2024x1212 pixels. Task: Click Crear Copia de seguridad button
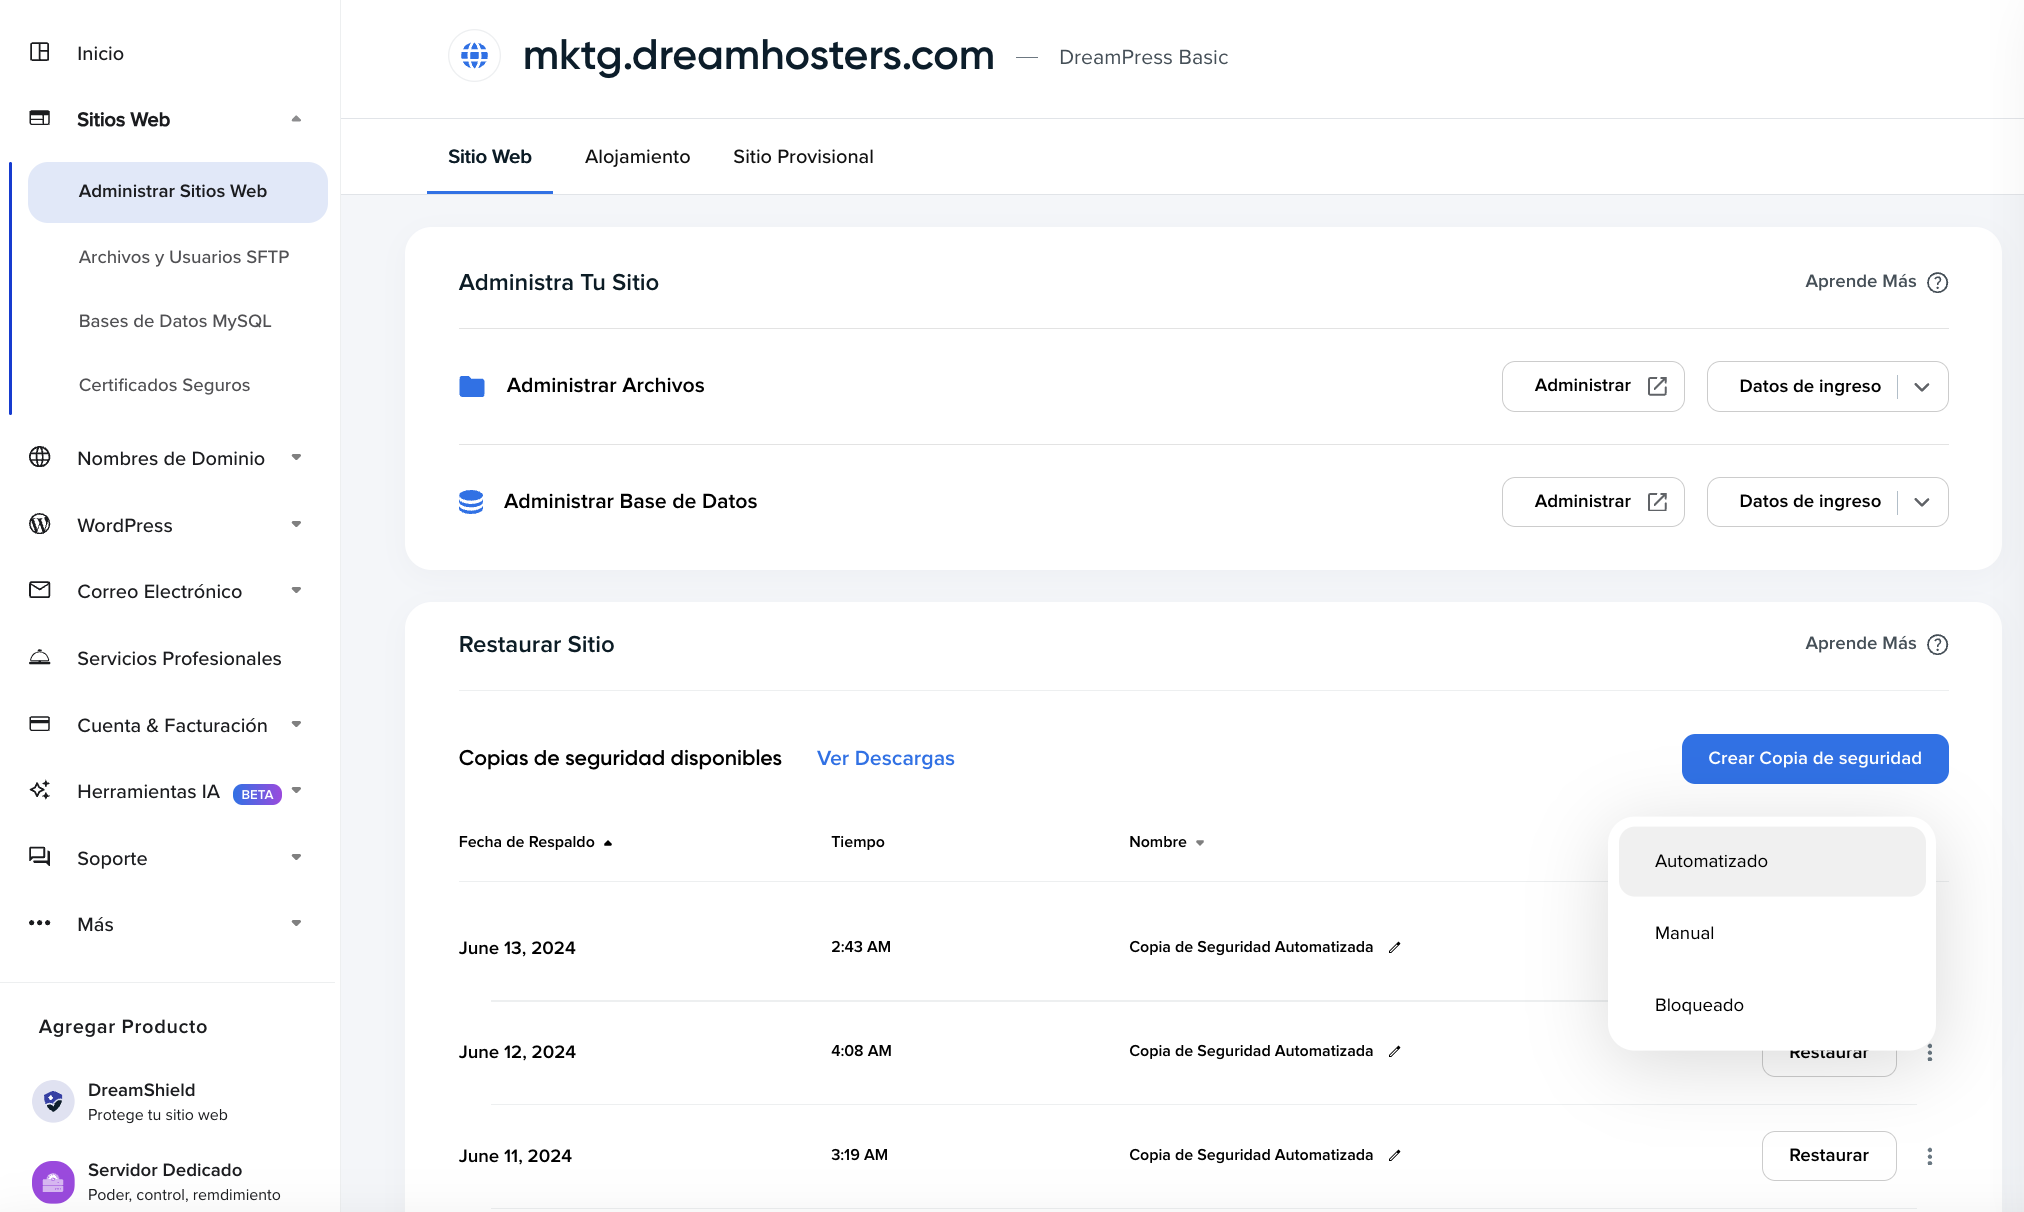click(1814, 758)
